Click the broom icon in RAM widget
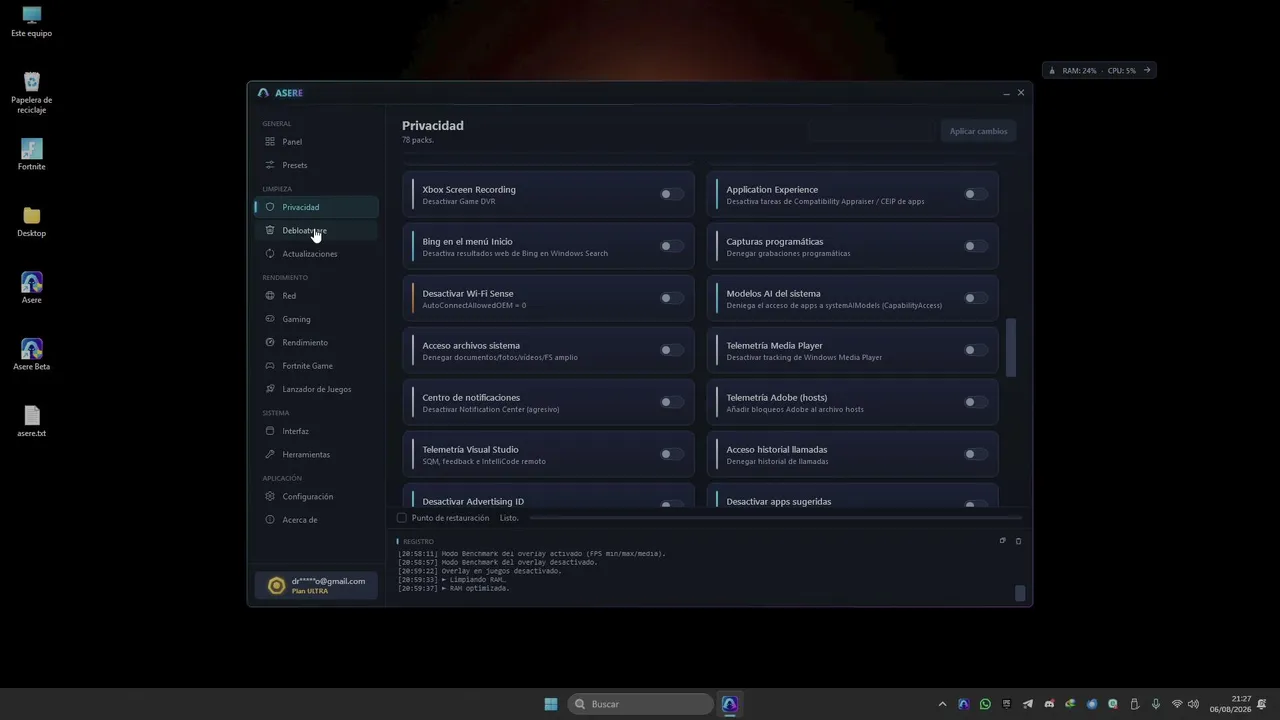Screen dimensions: 1280x720 click(1051, 71)
